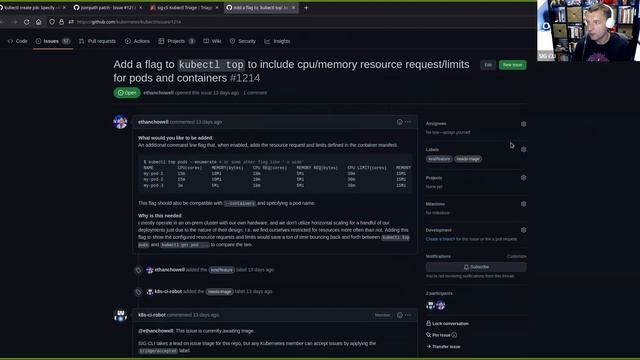Screen dimensions: 640x360
Task: Reload the page with the refresh icon
Action: (x=27, y=22)
